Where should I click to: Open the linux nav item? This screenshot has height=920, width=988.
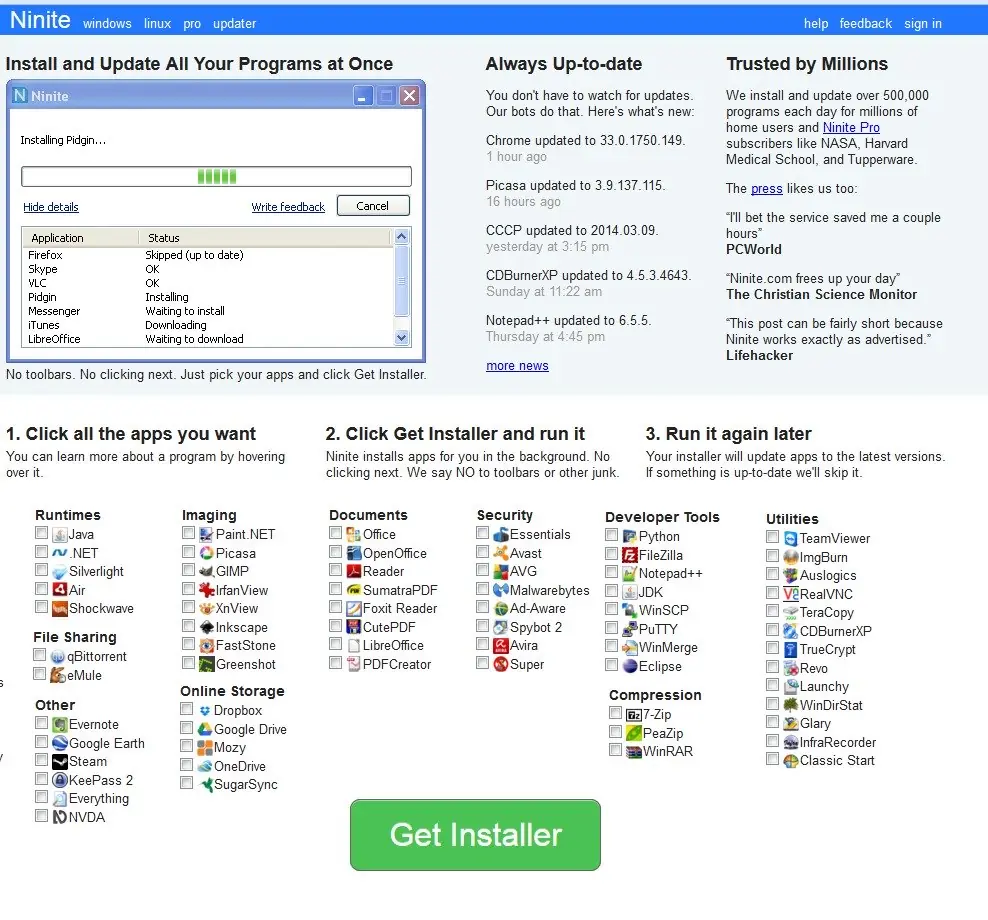158,23
